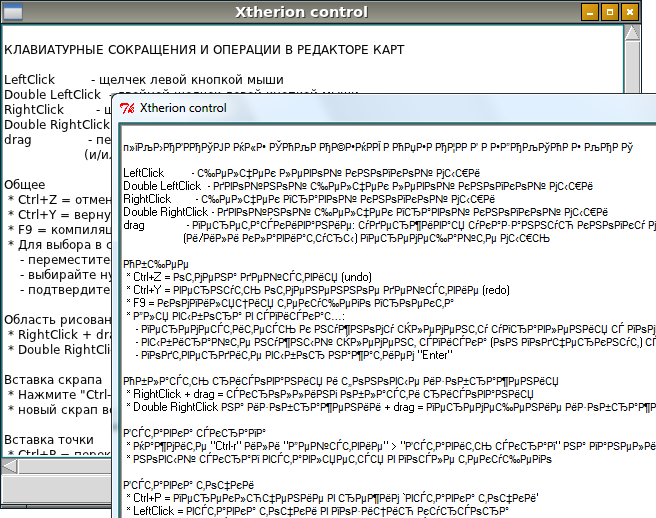
Task: Click the "Ctrl+Y = верну" line in the back window
Action: click(60, 215)
